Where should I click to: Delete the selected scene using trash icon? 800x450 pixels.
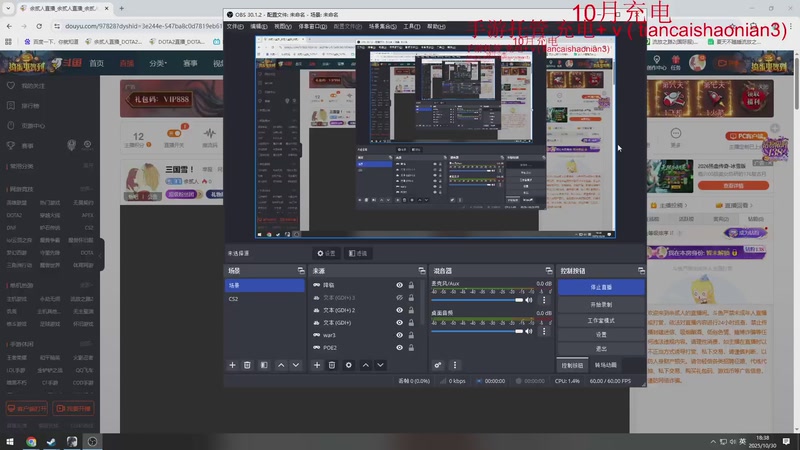click(x=247, y=365)
